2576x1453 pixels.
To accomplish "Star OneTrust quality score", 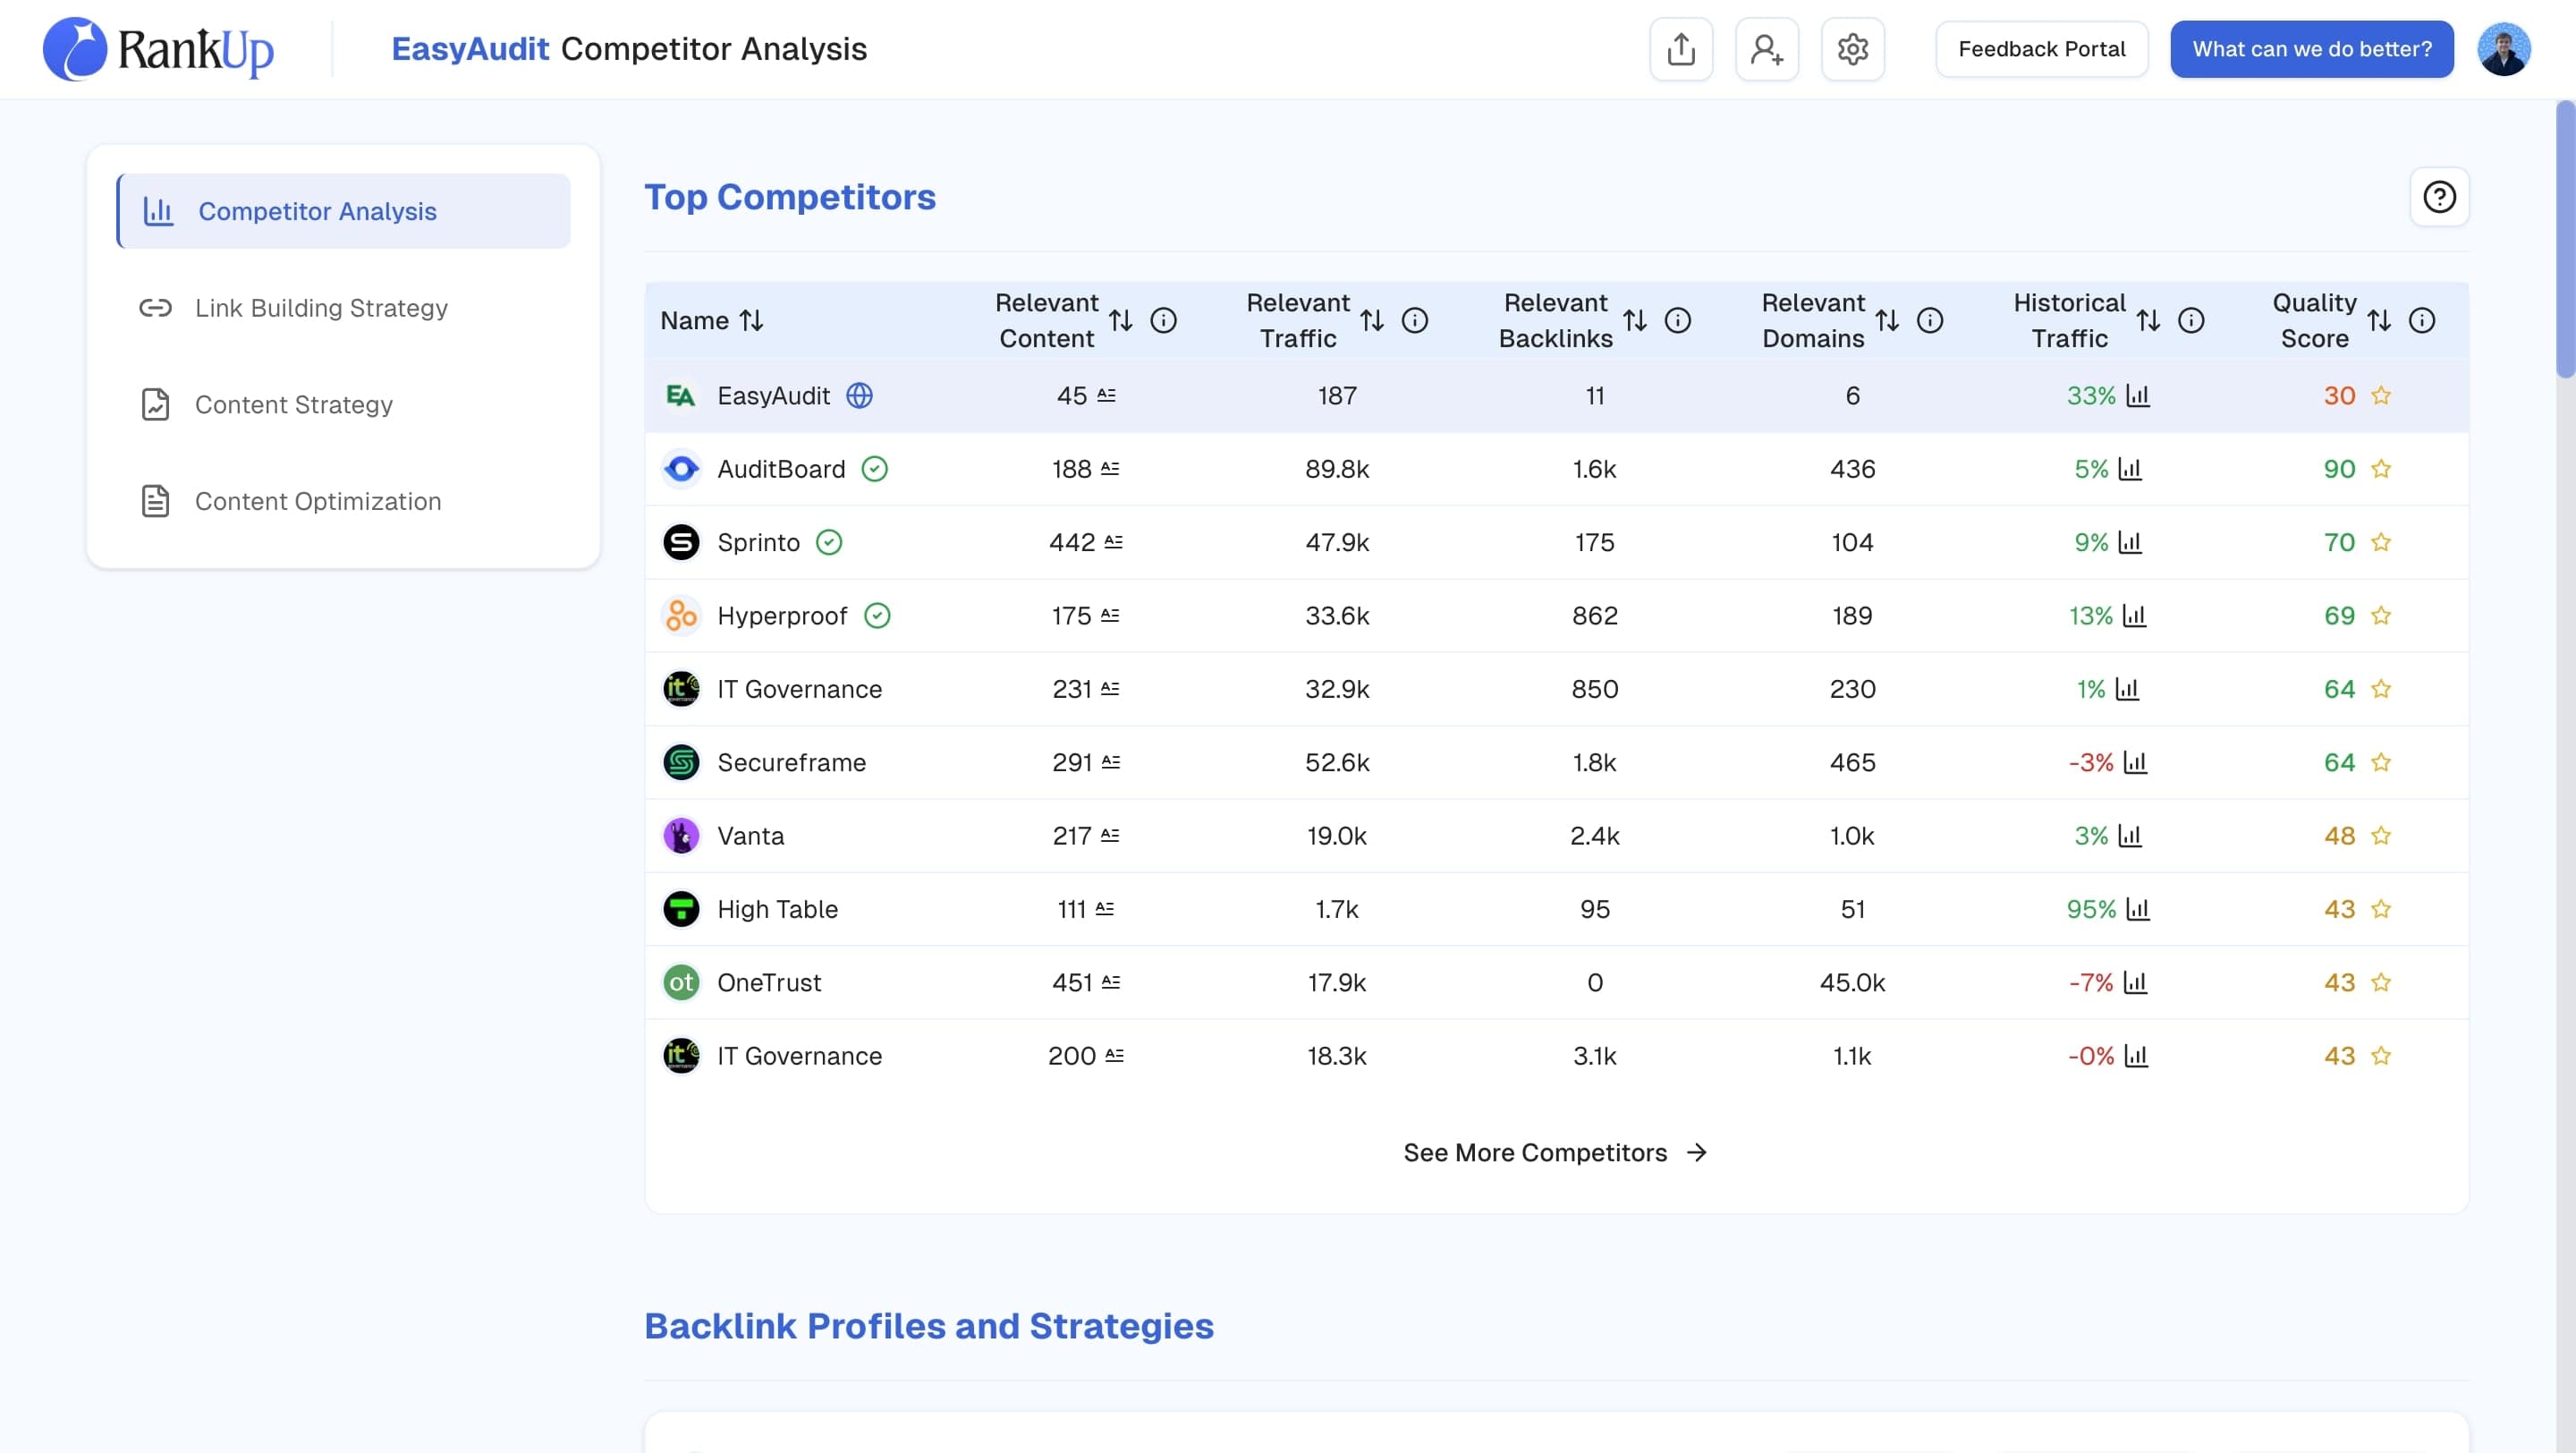I will tap(2381, 983).
